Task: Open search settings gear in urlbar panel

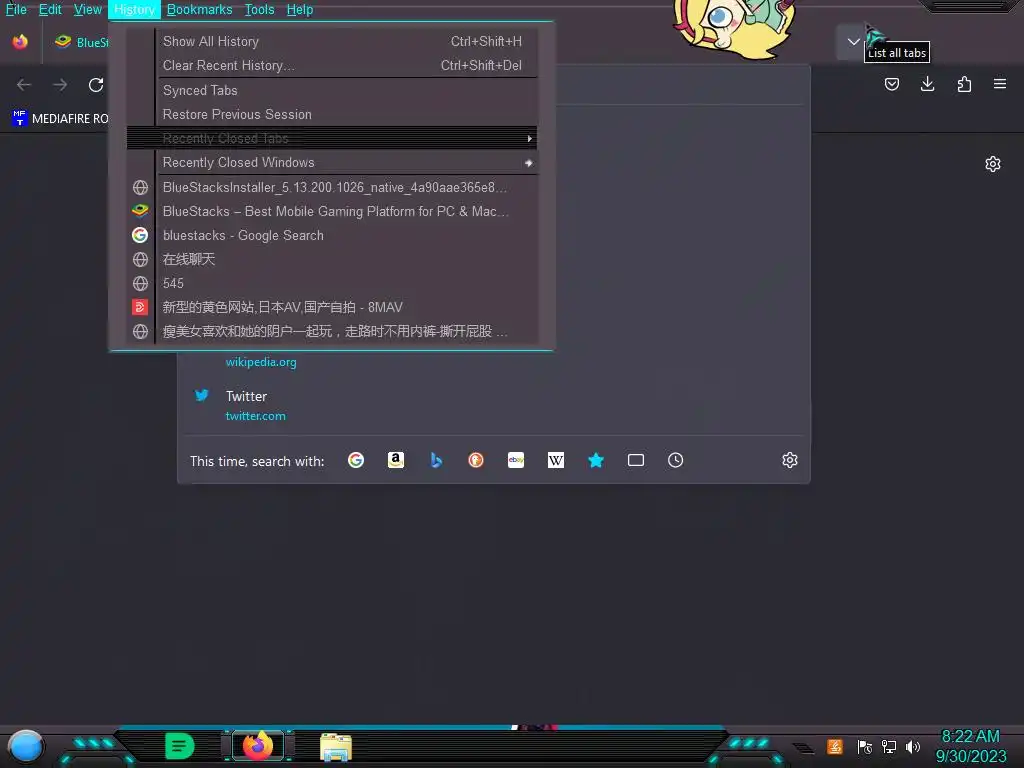Action: pyautogui.click(x=790, y=460)
